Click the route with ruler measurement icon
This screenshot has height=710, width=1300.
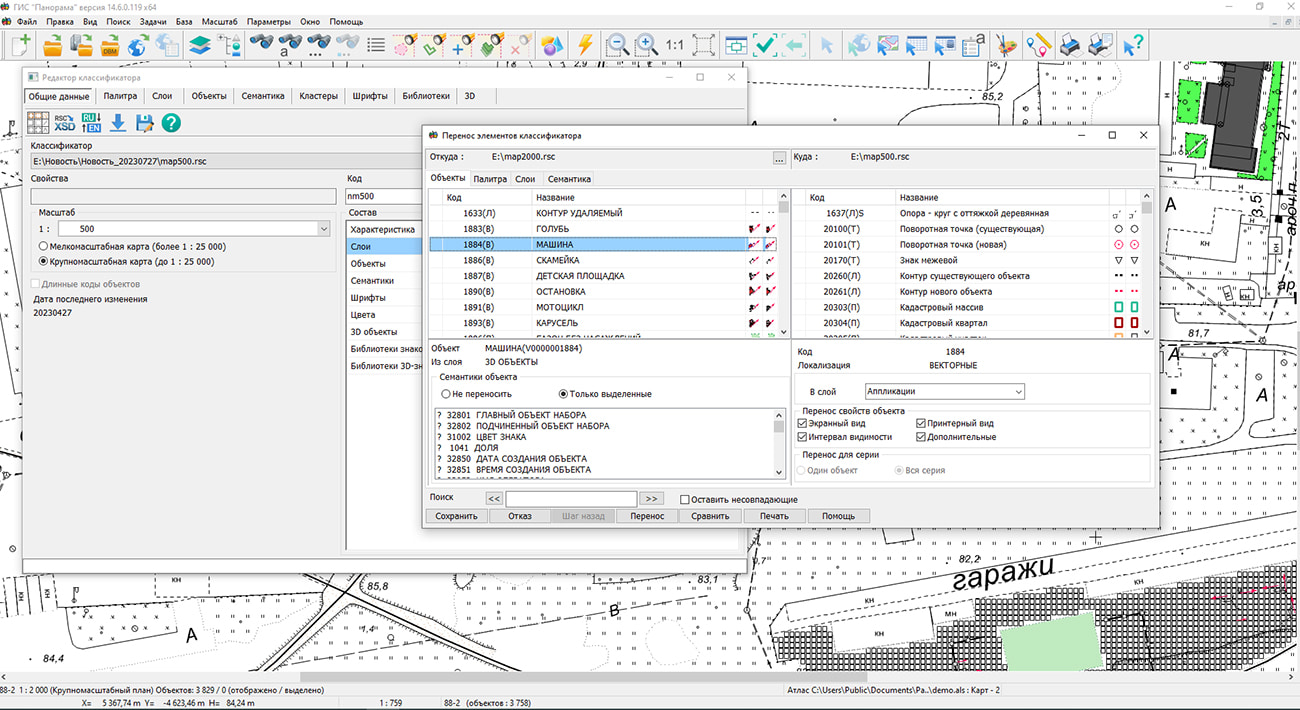[1038, 45]
